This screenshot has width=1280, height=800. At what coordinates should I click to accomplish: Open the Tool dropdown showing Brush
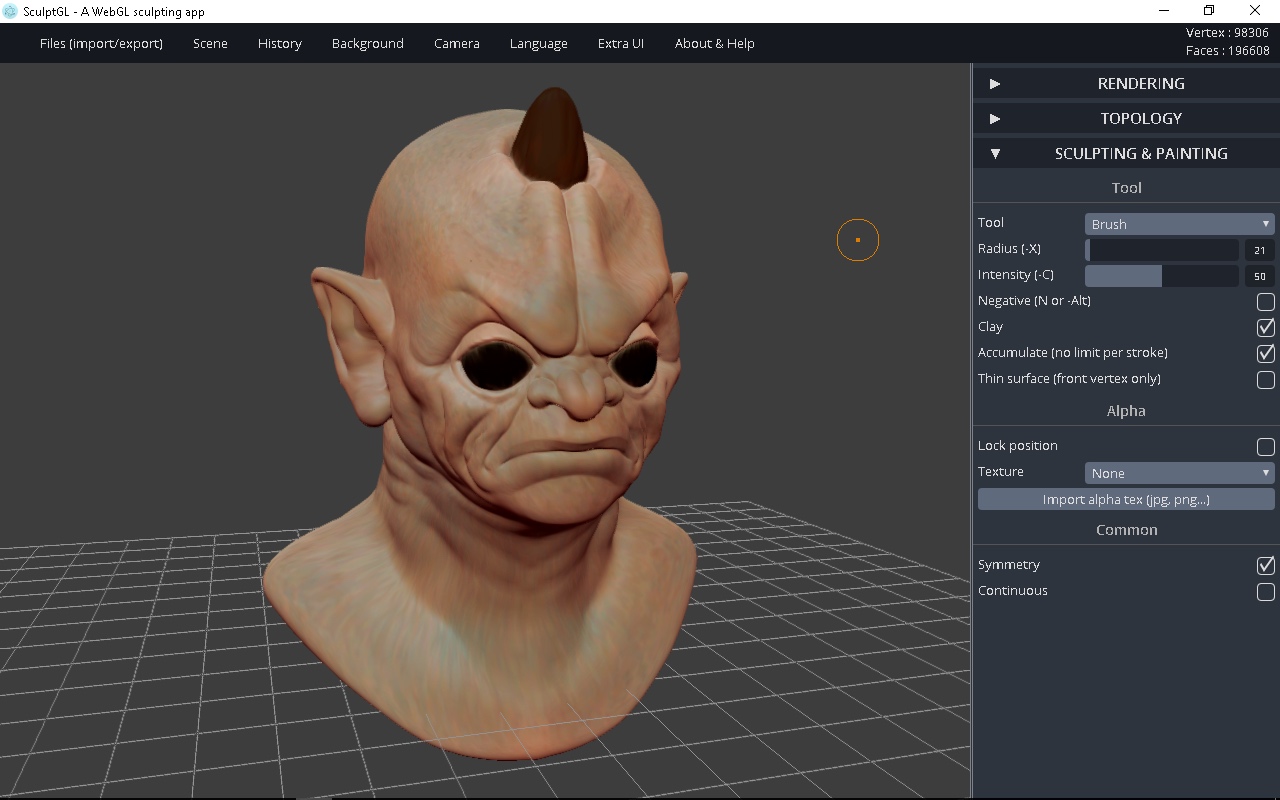click(1180, 224)
